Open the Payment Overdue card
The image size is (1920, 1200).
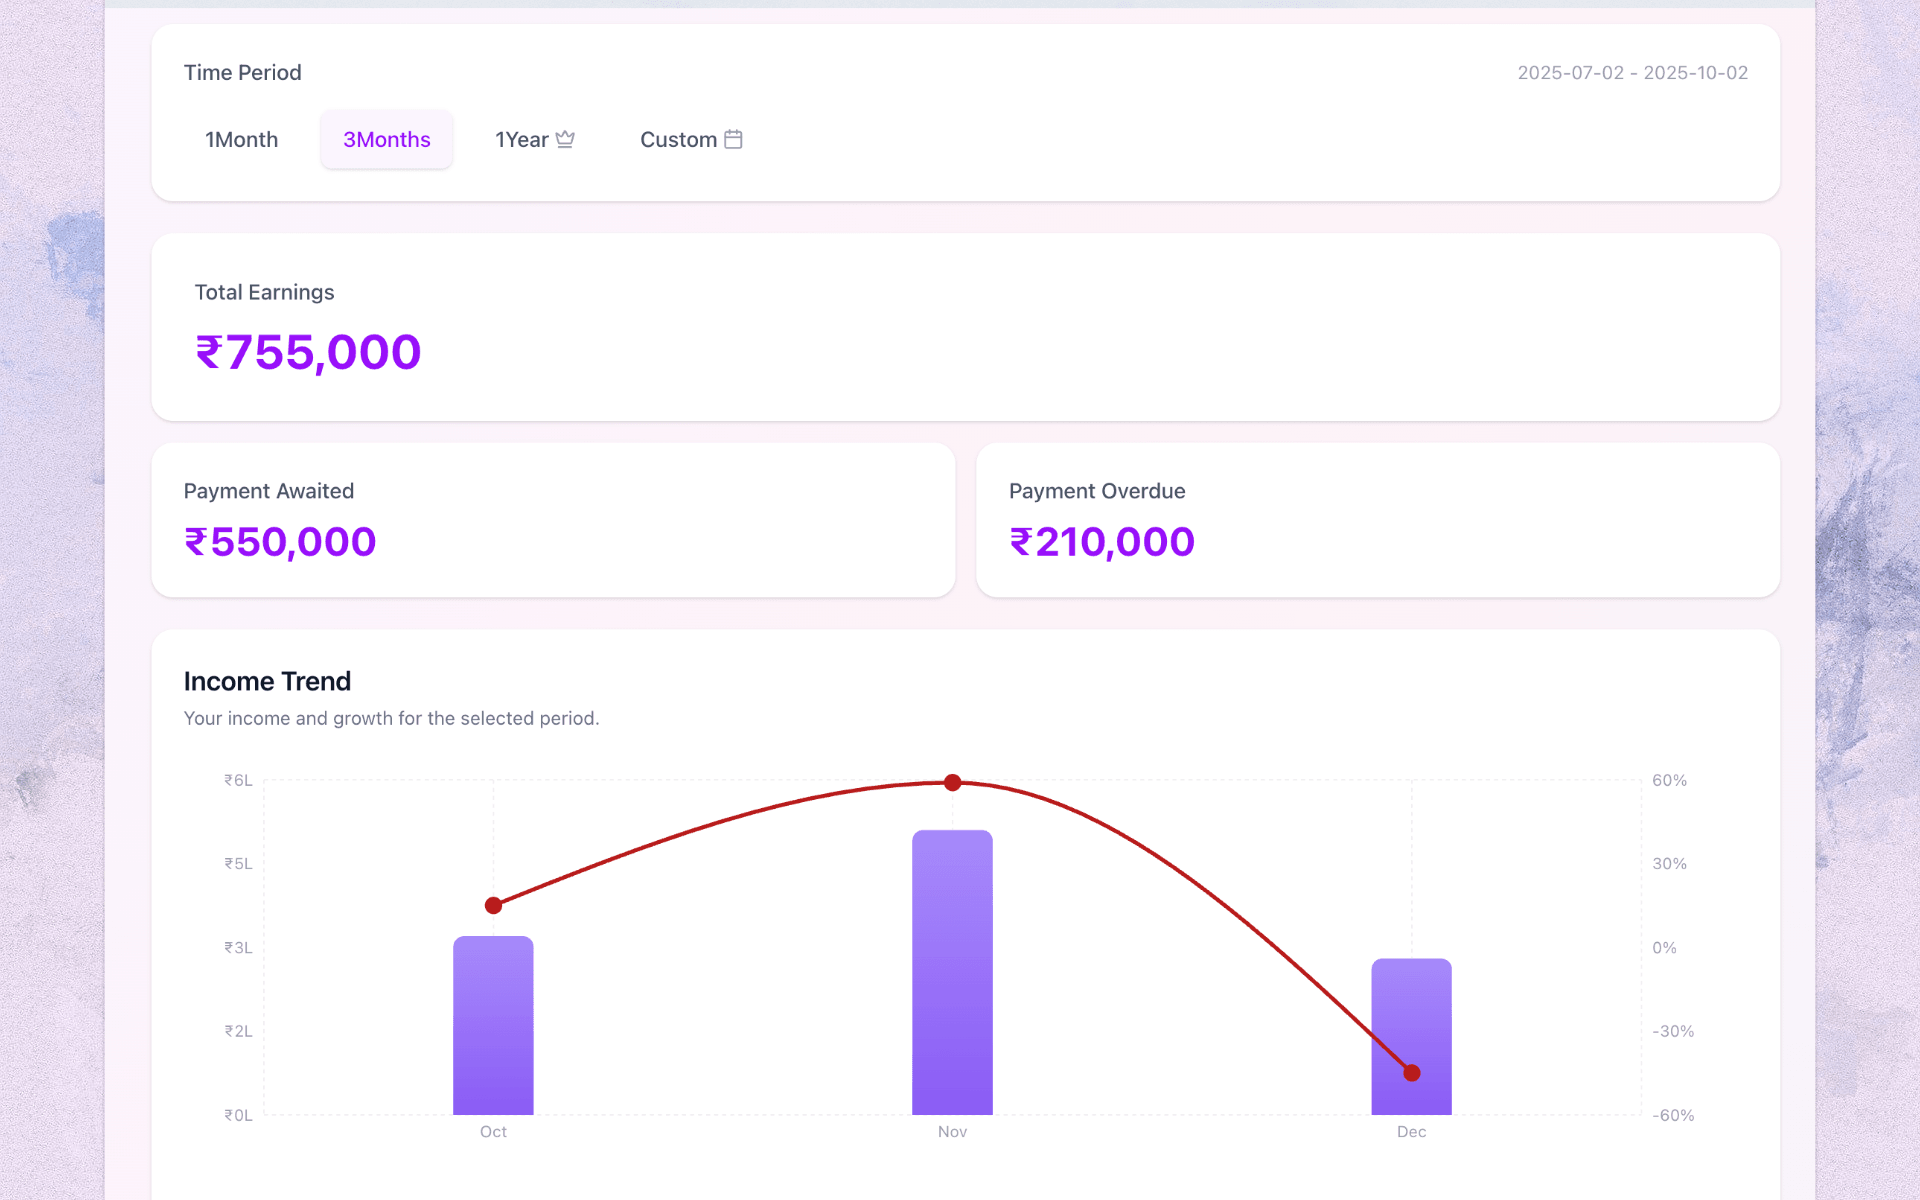click(x=1377, y=520)
